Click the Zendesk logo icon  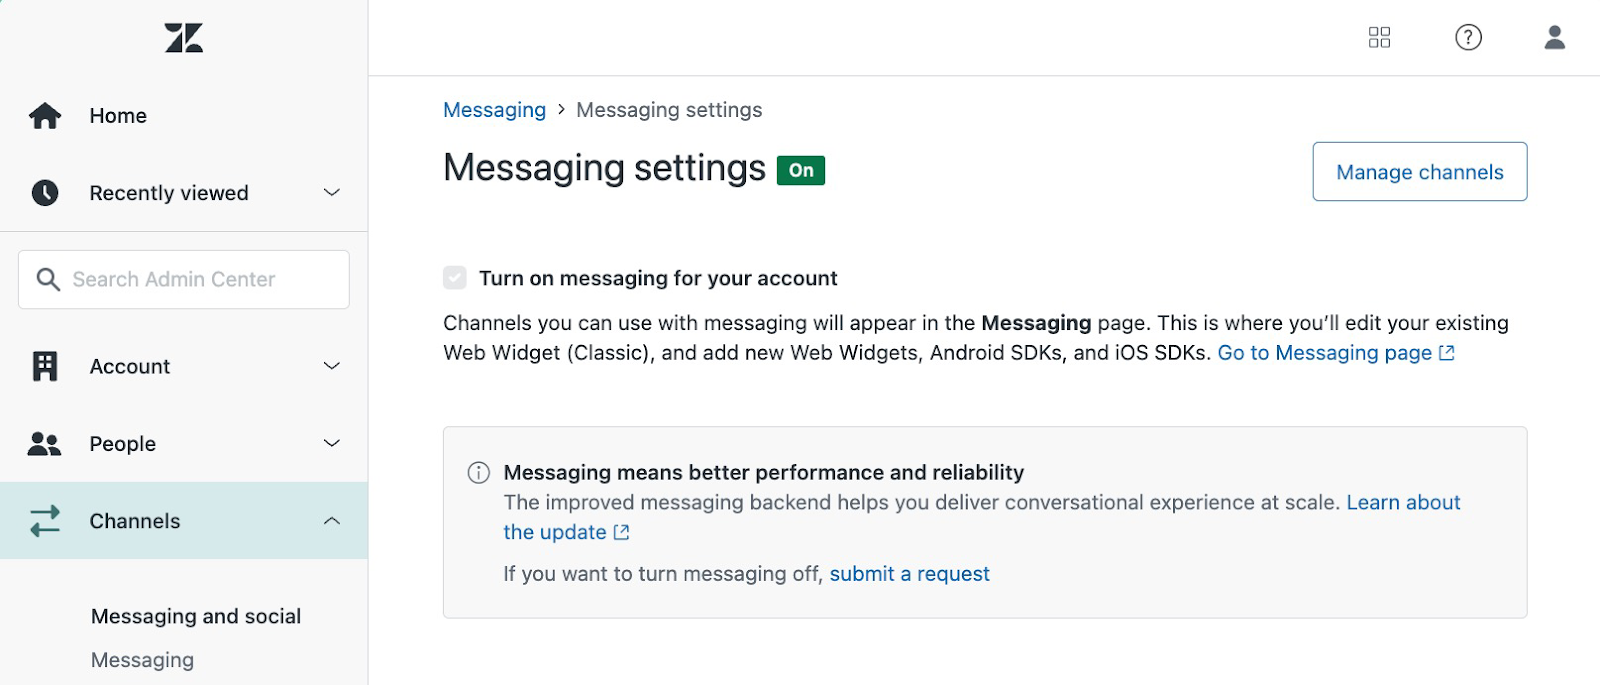coord(184,38)
